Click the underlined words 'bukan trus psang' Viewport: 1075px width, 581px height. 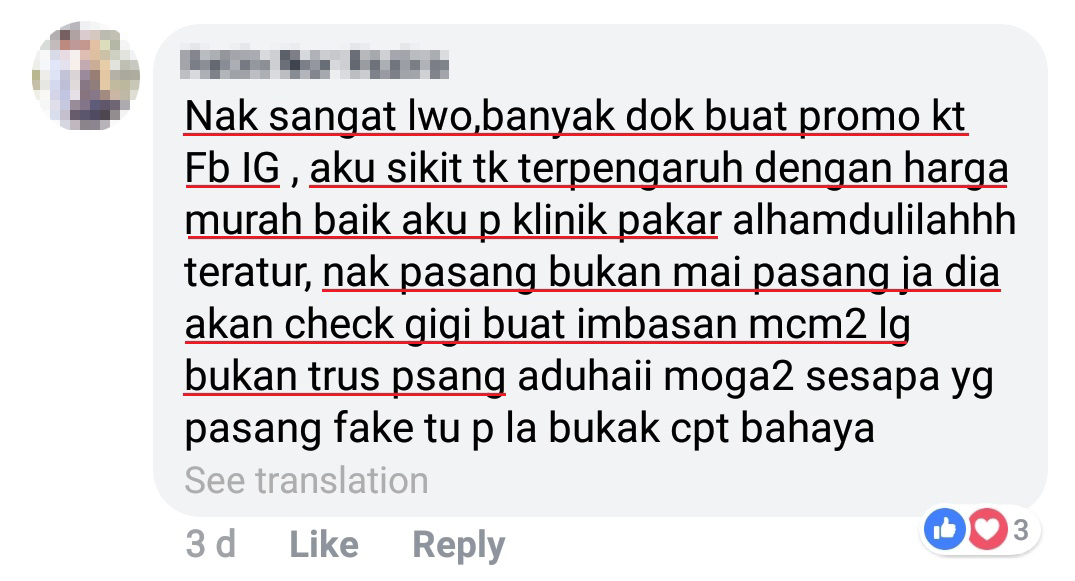pyautogui.click(x=346, y=377)
